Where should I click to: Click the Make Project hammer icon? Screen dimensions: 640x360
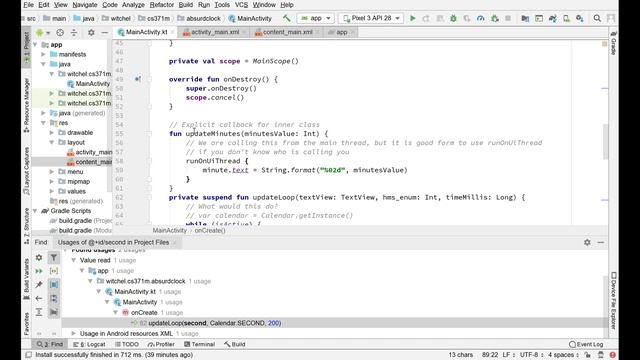[x=287, y=18]
